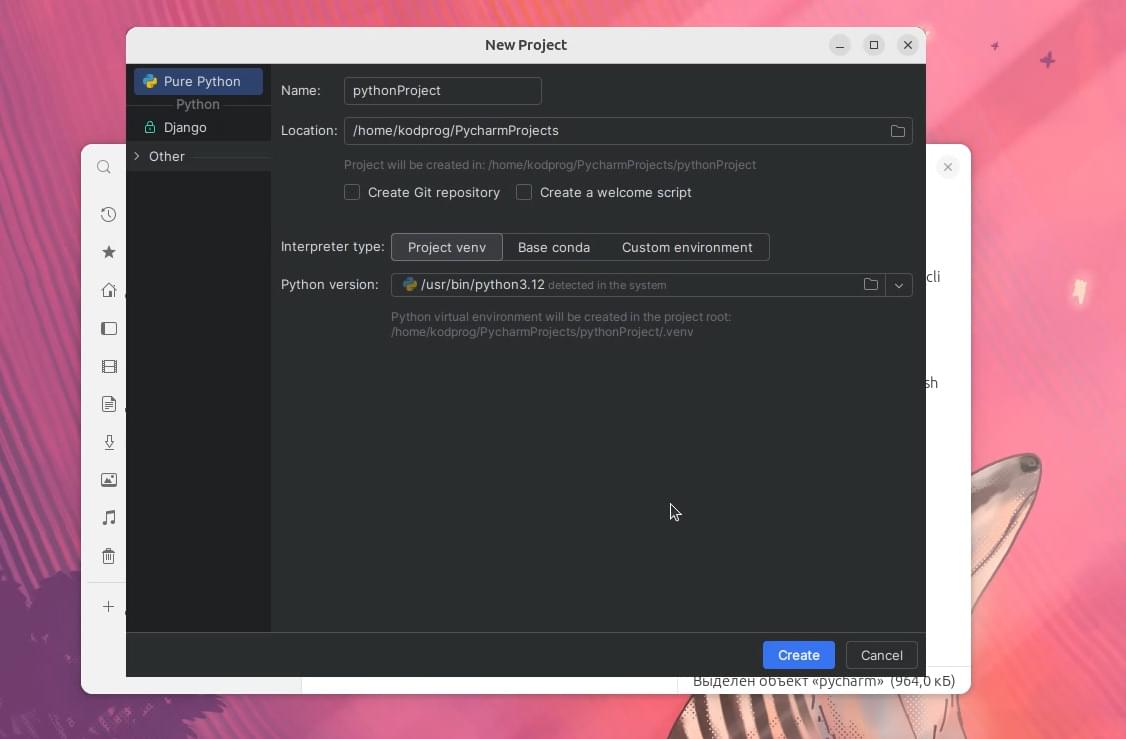Image resolution: width=1126 pixels, height=739 pixels.
Task: Open the Python version dropdown arrow
Action: (x=898, y=285)
